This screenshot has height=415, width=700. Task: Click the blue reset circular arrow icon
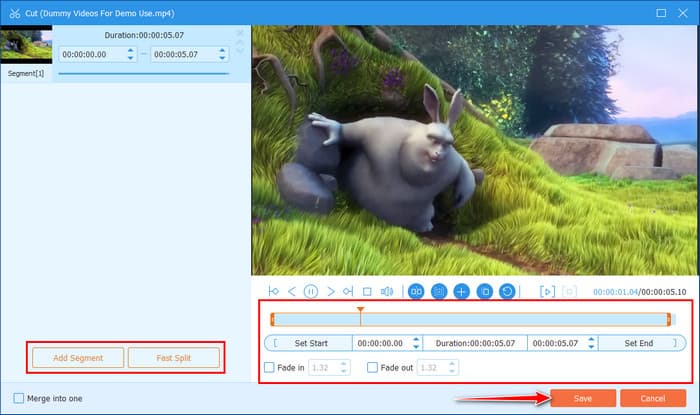click(x=507, y=291)
